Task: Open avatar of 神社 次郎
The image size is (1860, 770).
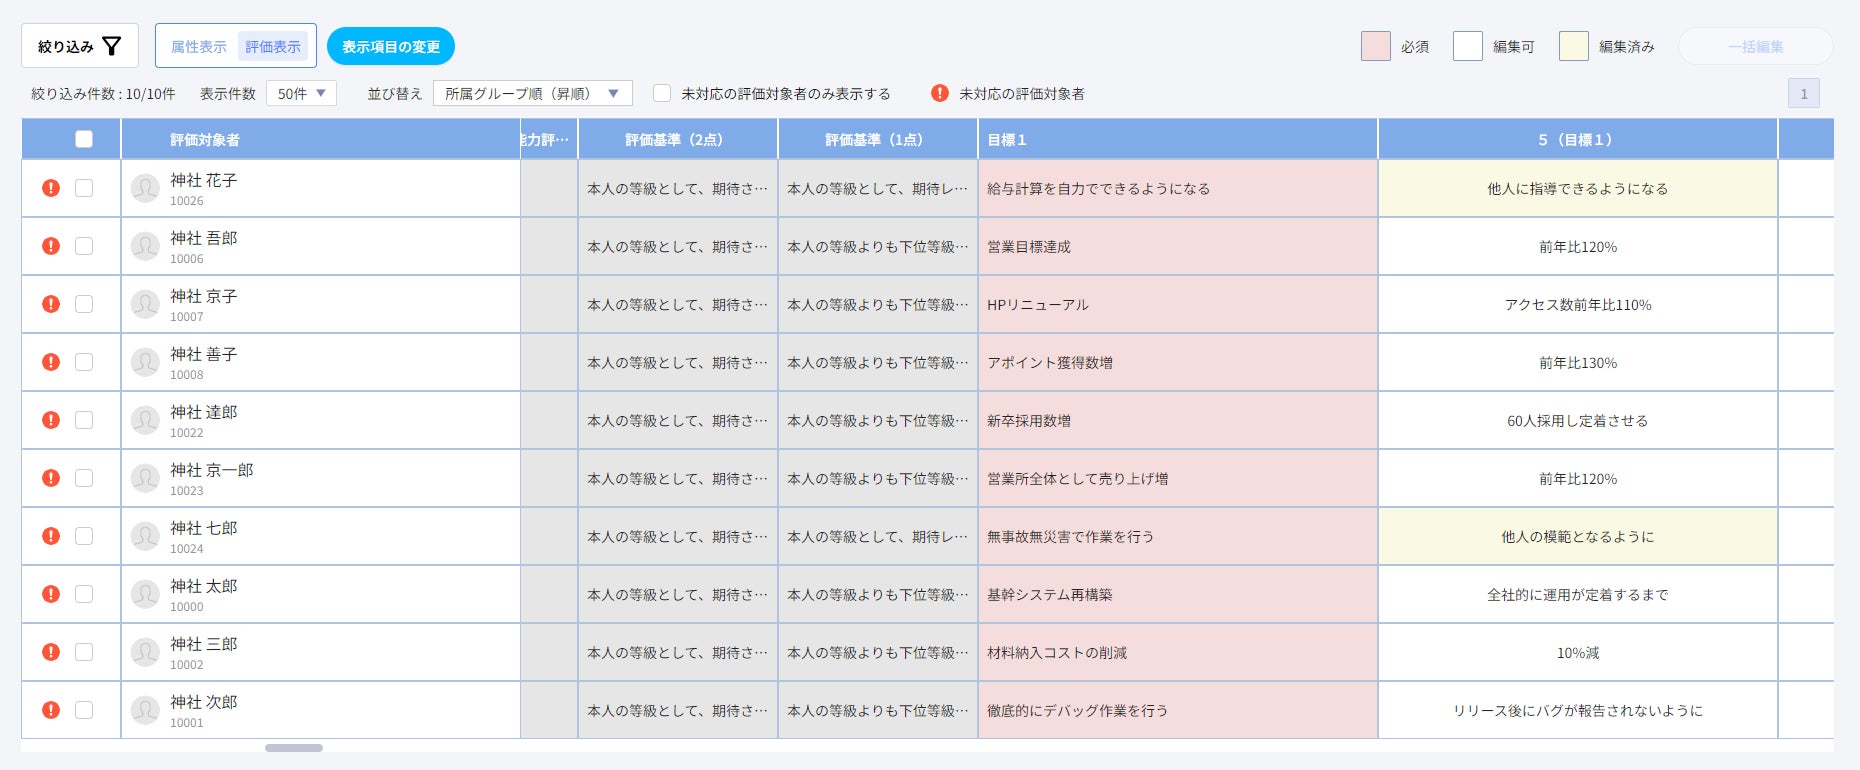Action: tap(145, 710)
